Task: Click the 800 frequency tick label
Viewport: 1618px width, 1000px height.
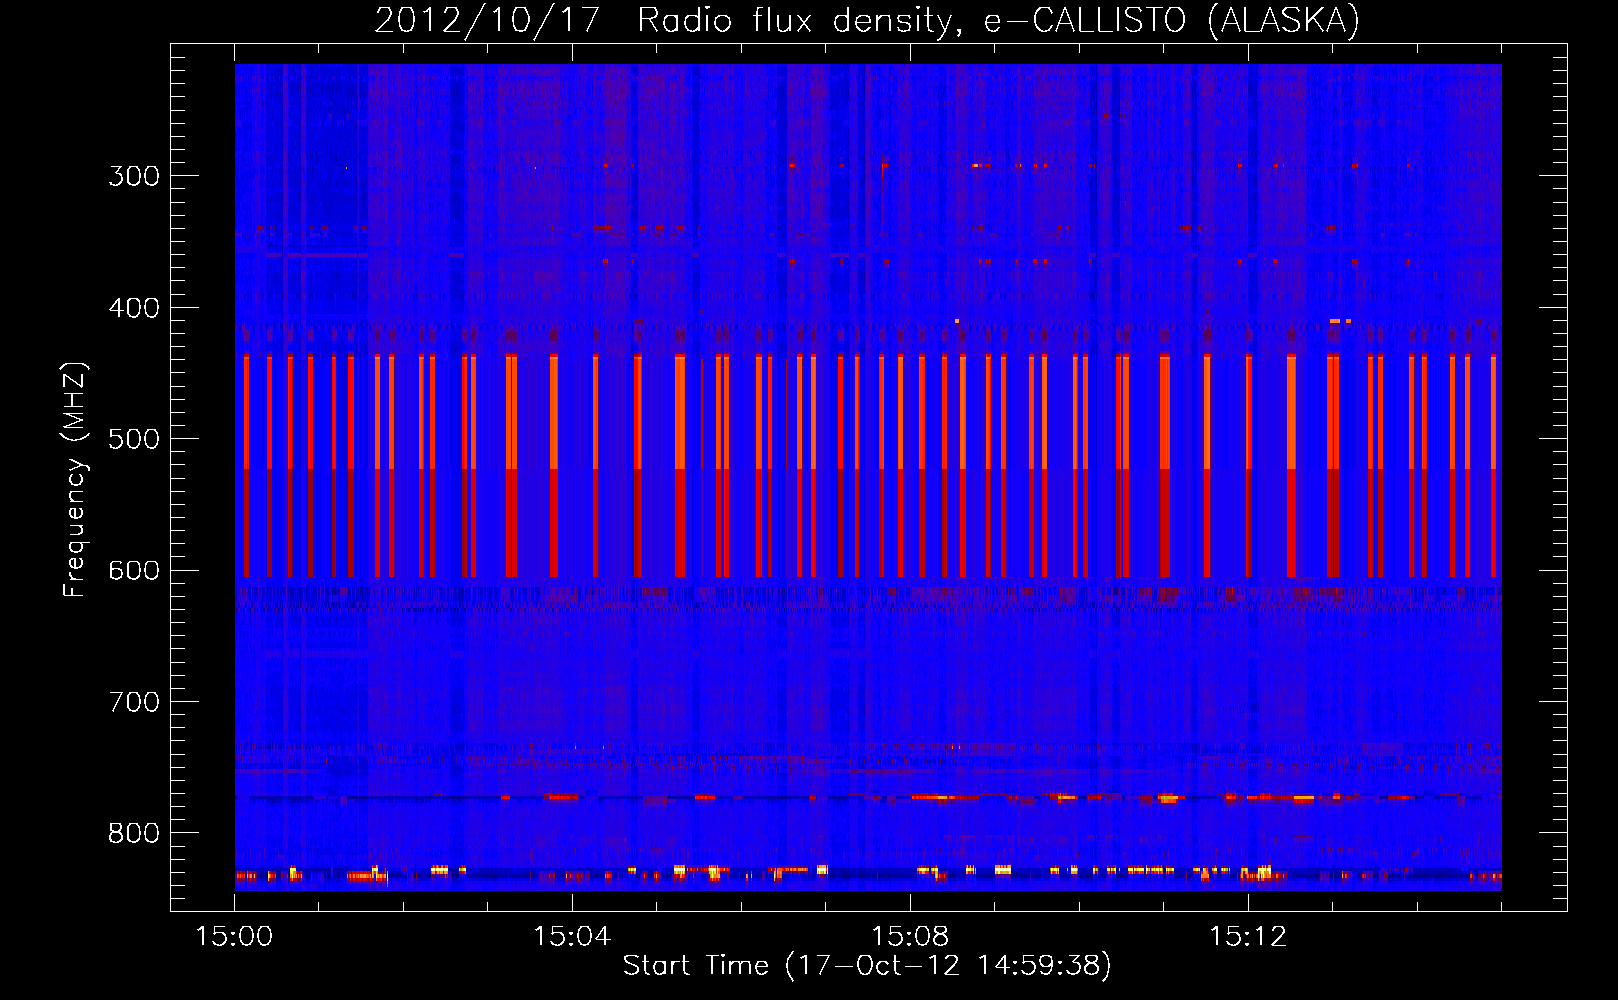Action: (134, 834)
